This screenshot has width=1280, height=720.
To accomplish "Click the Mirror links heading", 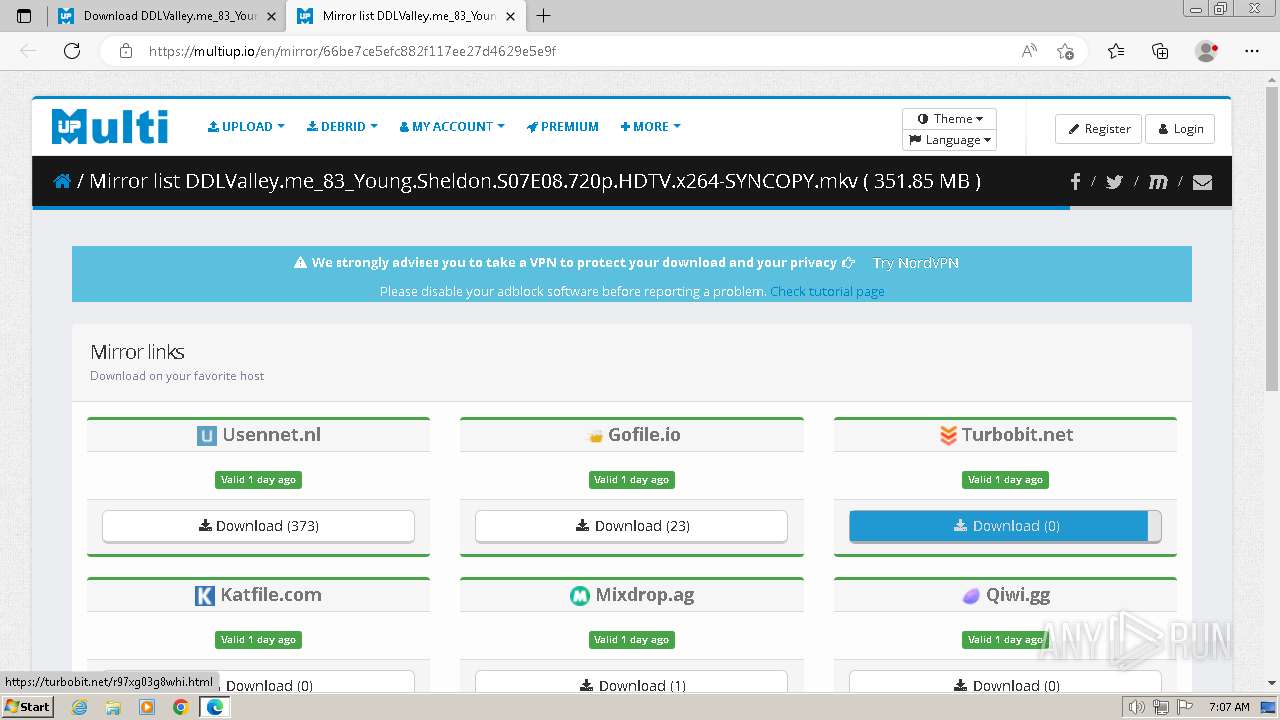I will (137, 352).
